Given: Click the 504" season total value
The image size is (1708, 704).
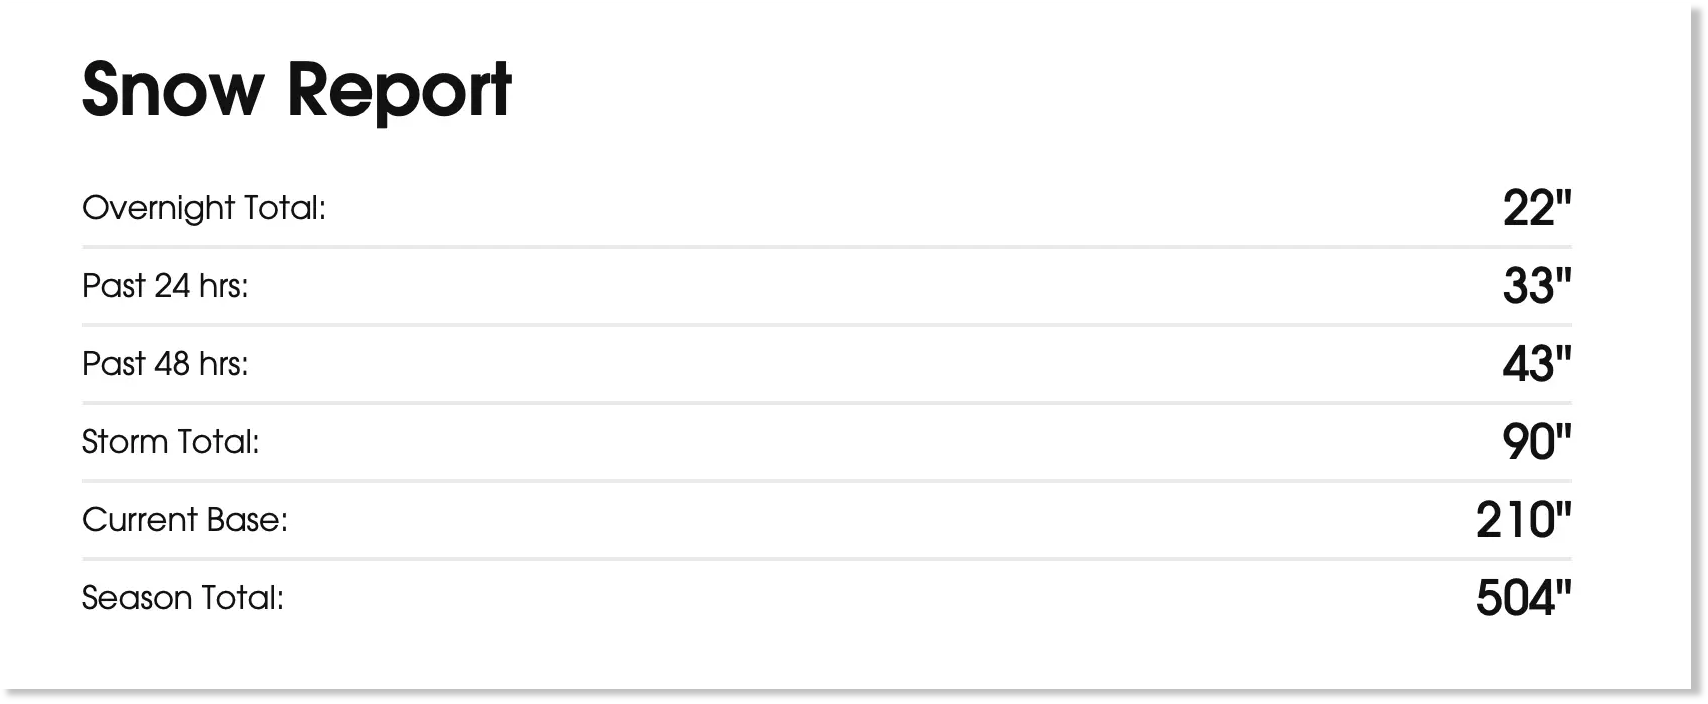Looking at the screenshot, I should (x=1524, y=598).
